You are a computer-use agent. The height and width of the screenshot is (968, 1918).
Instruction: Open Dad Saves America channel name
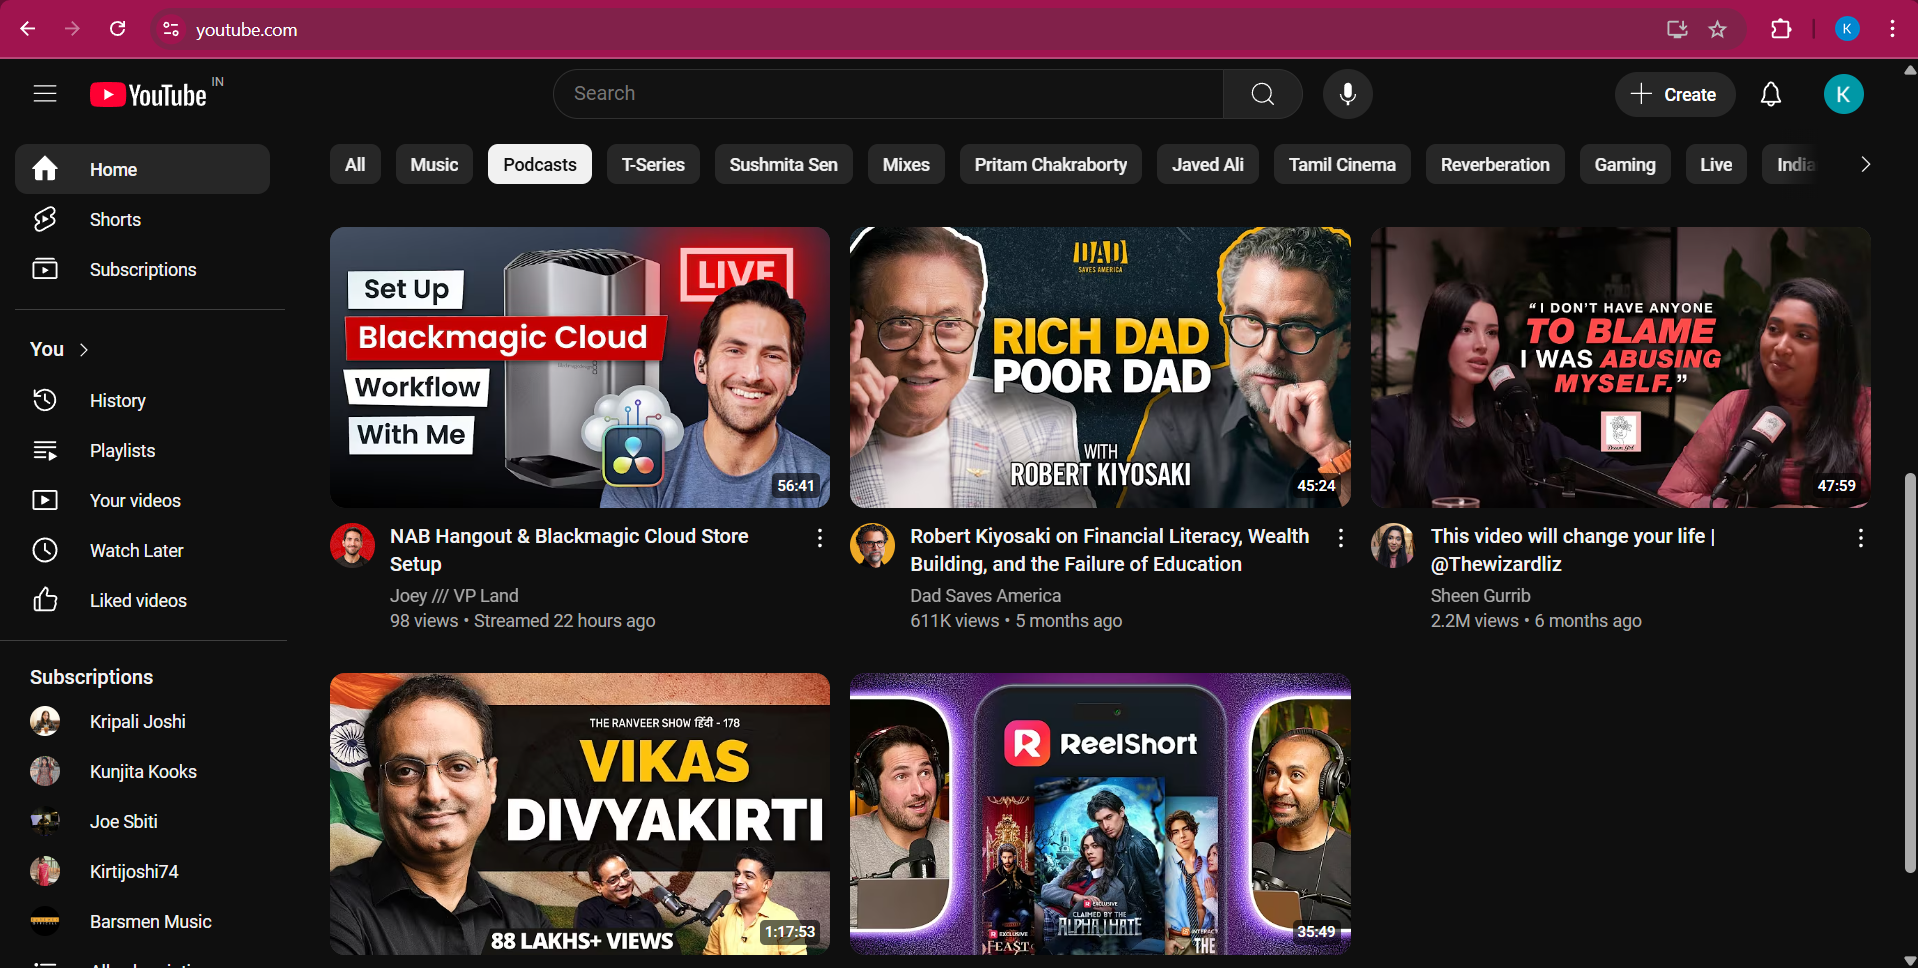point(985,595)
